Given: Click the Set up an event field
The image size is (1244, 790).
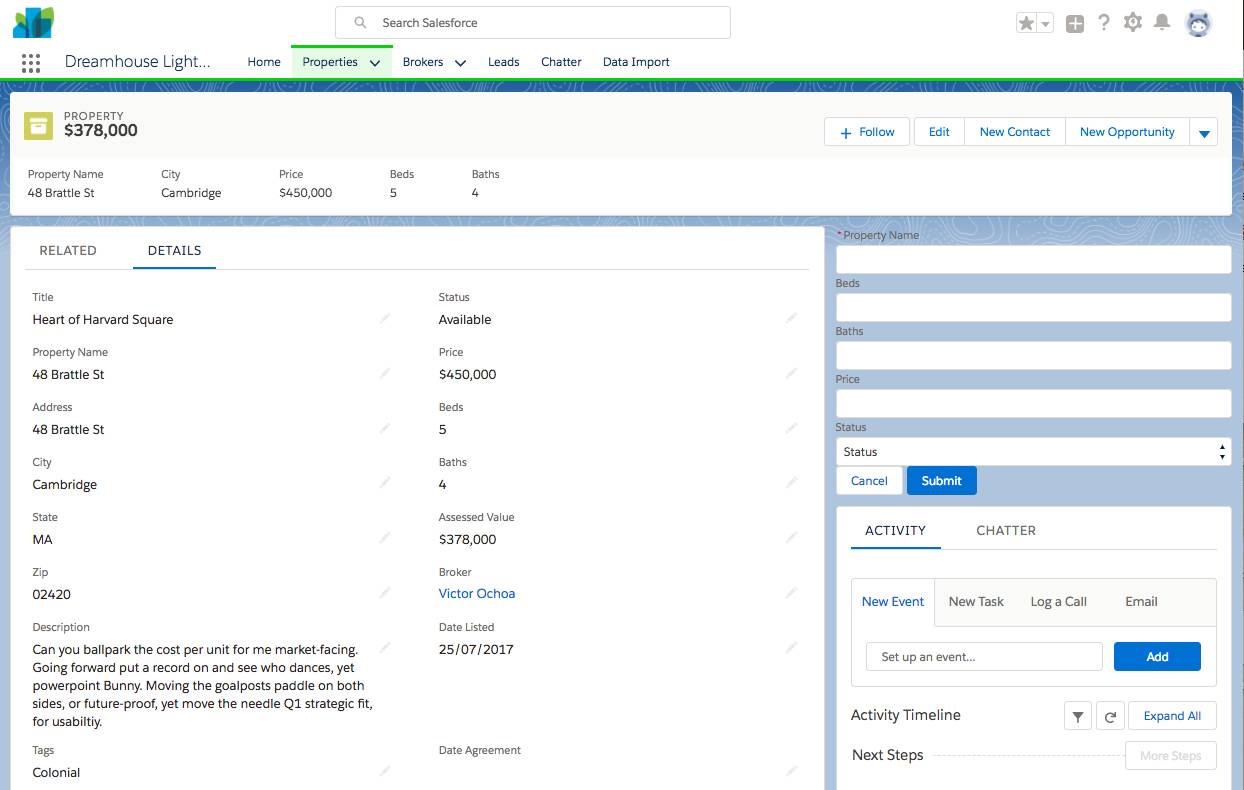Looking at the screenshot, I should click(x=984, y=657).
